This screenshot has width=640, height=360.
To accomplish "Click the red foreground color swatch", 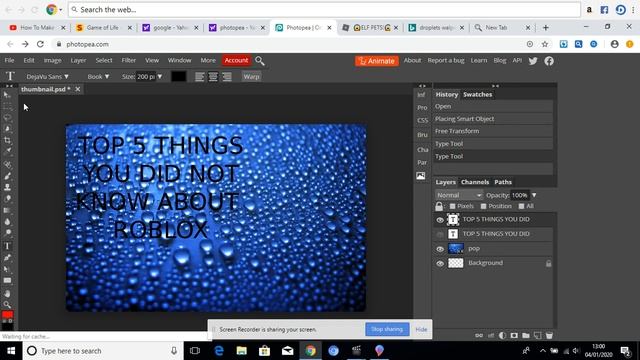I will (7, 314).
